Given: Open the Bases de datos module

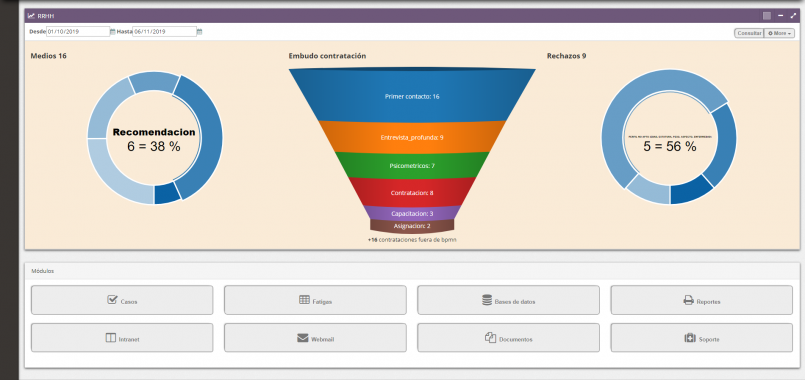Looking at the screenshot, I should pyautogui.click(x=508, y=300).
